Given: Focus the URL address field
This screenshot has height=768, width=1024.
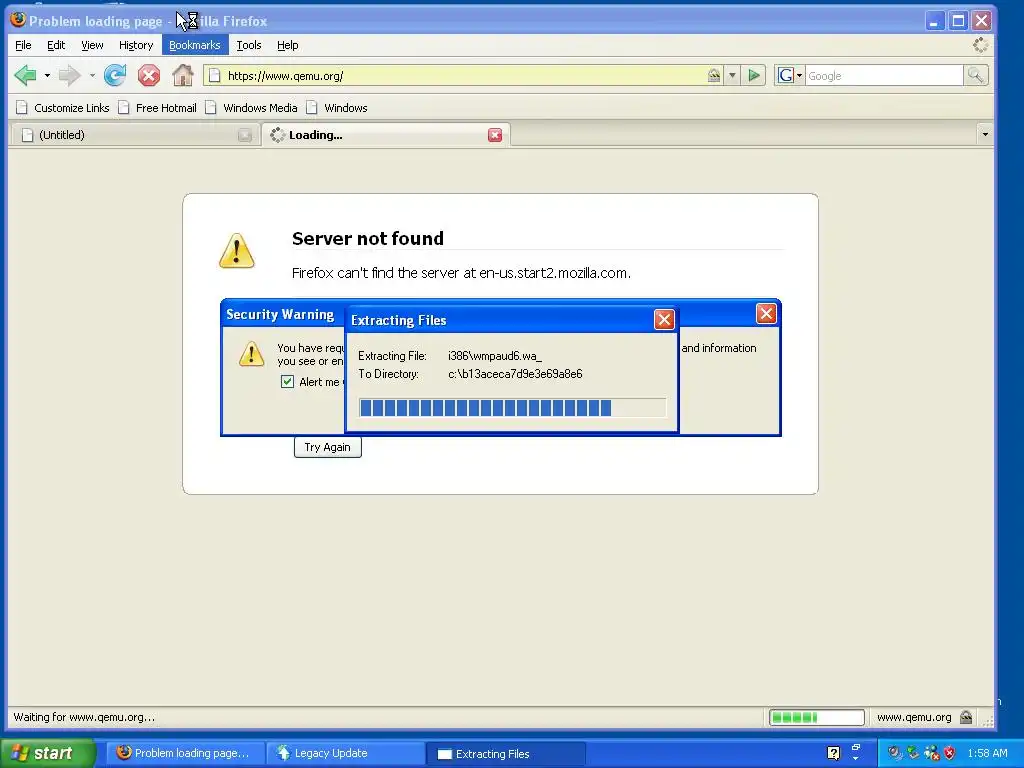Looking at the screenshot, I should (464, 76).
